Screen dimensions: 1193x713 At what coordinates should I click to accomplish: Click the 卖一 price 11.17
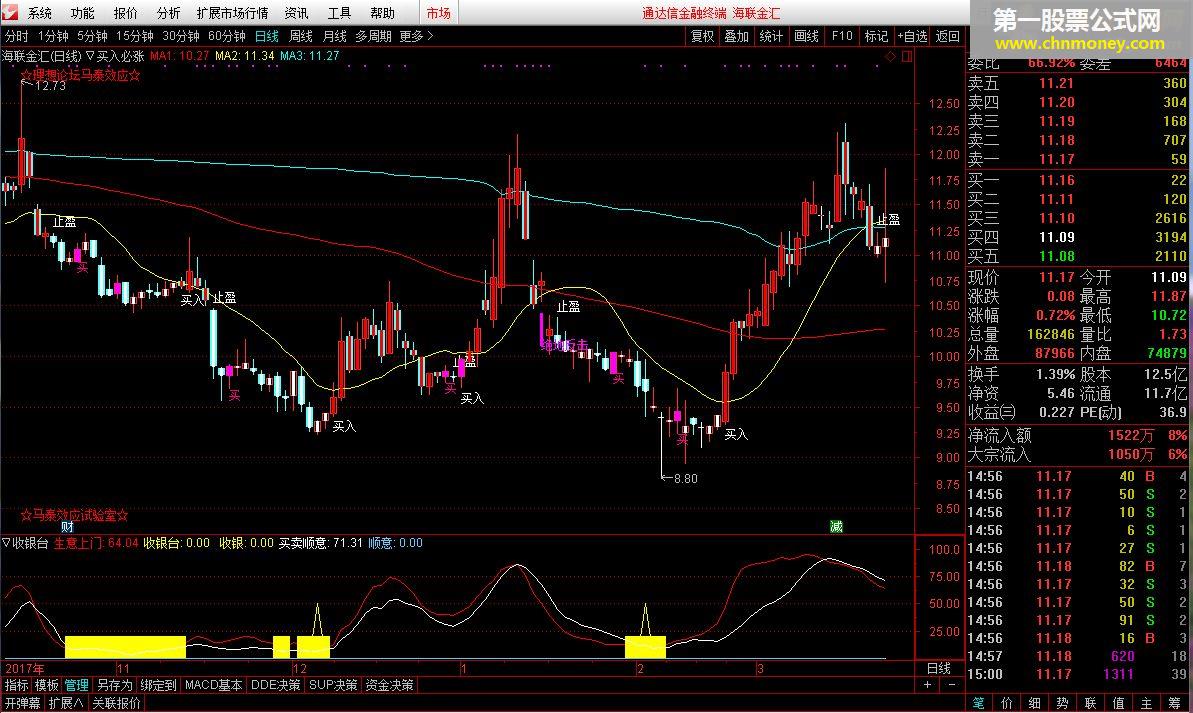click(x=1057, y=159)
